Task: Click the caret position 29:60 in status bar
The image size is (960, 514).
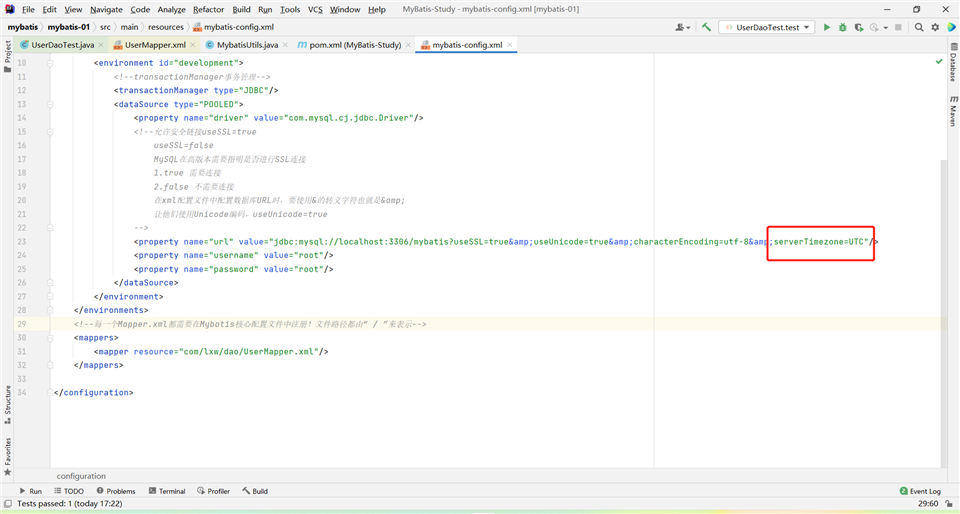Action: (x=928, y=504)
